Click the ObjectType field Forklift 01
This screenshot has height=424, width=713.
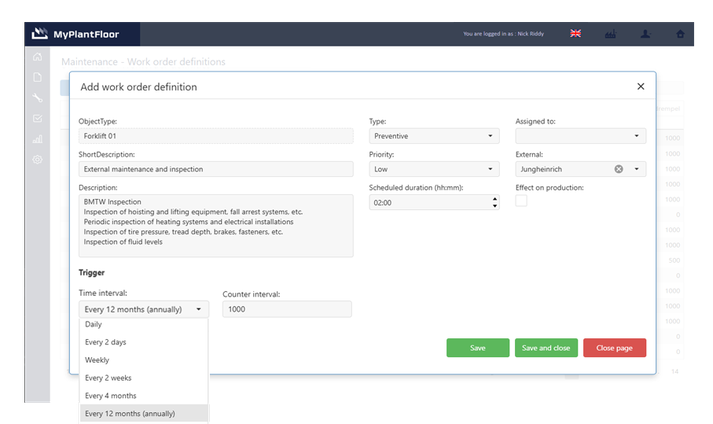click(x=216, y=136)
